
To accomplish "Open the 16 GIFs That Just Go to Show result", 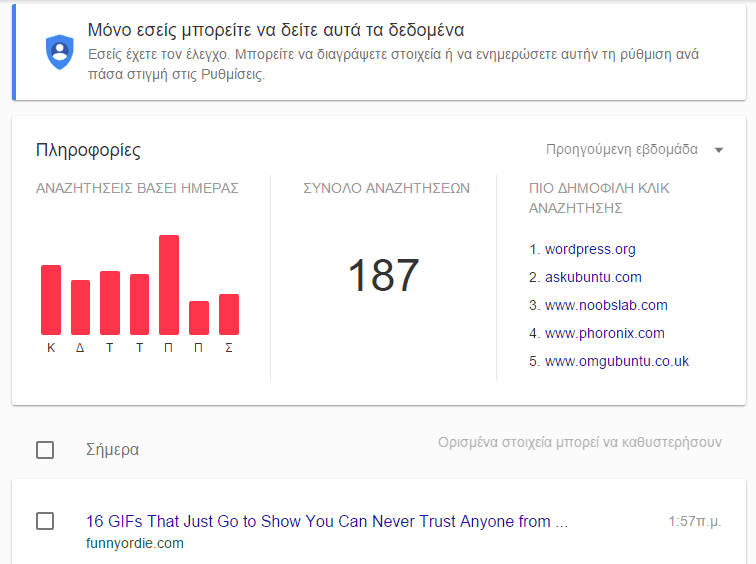I will (327, 521).
